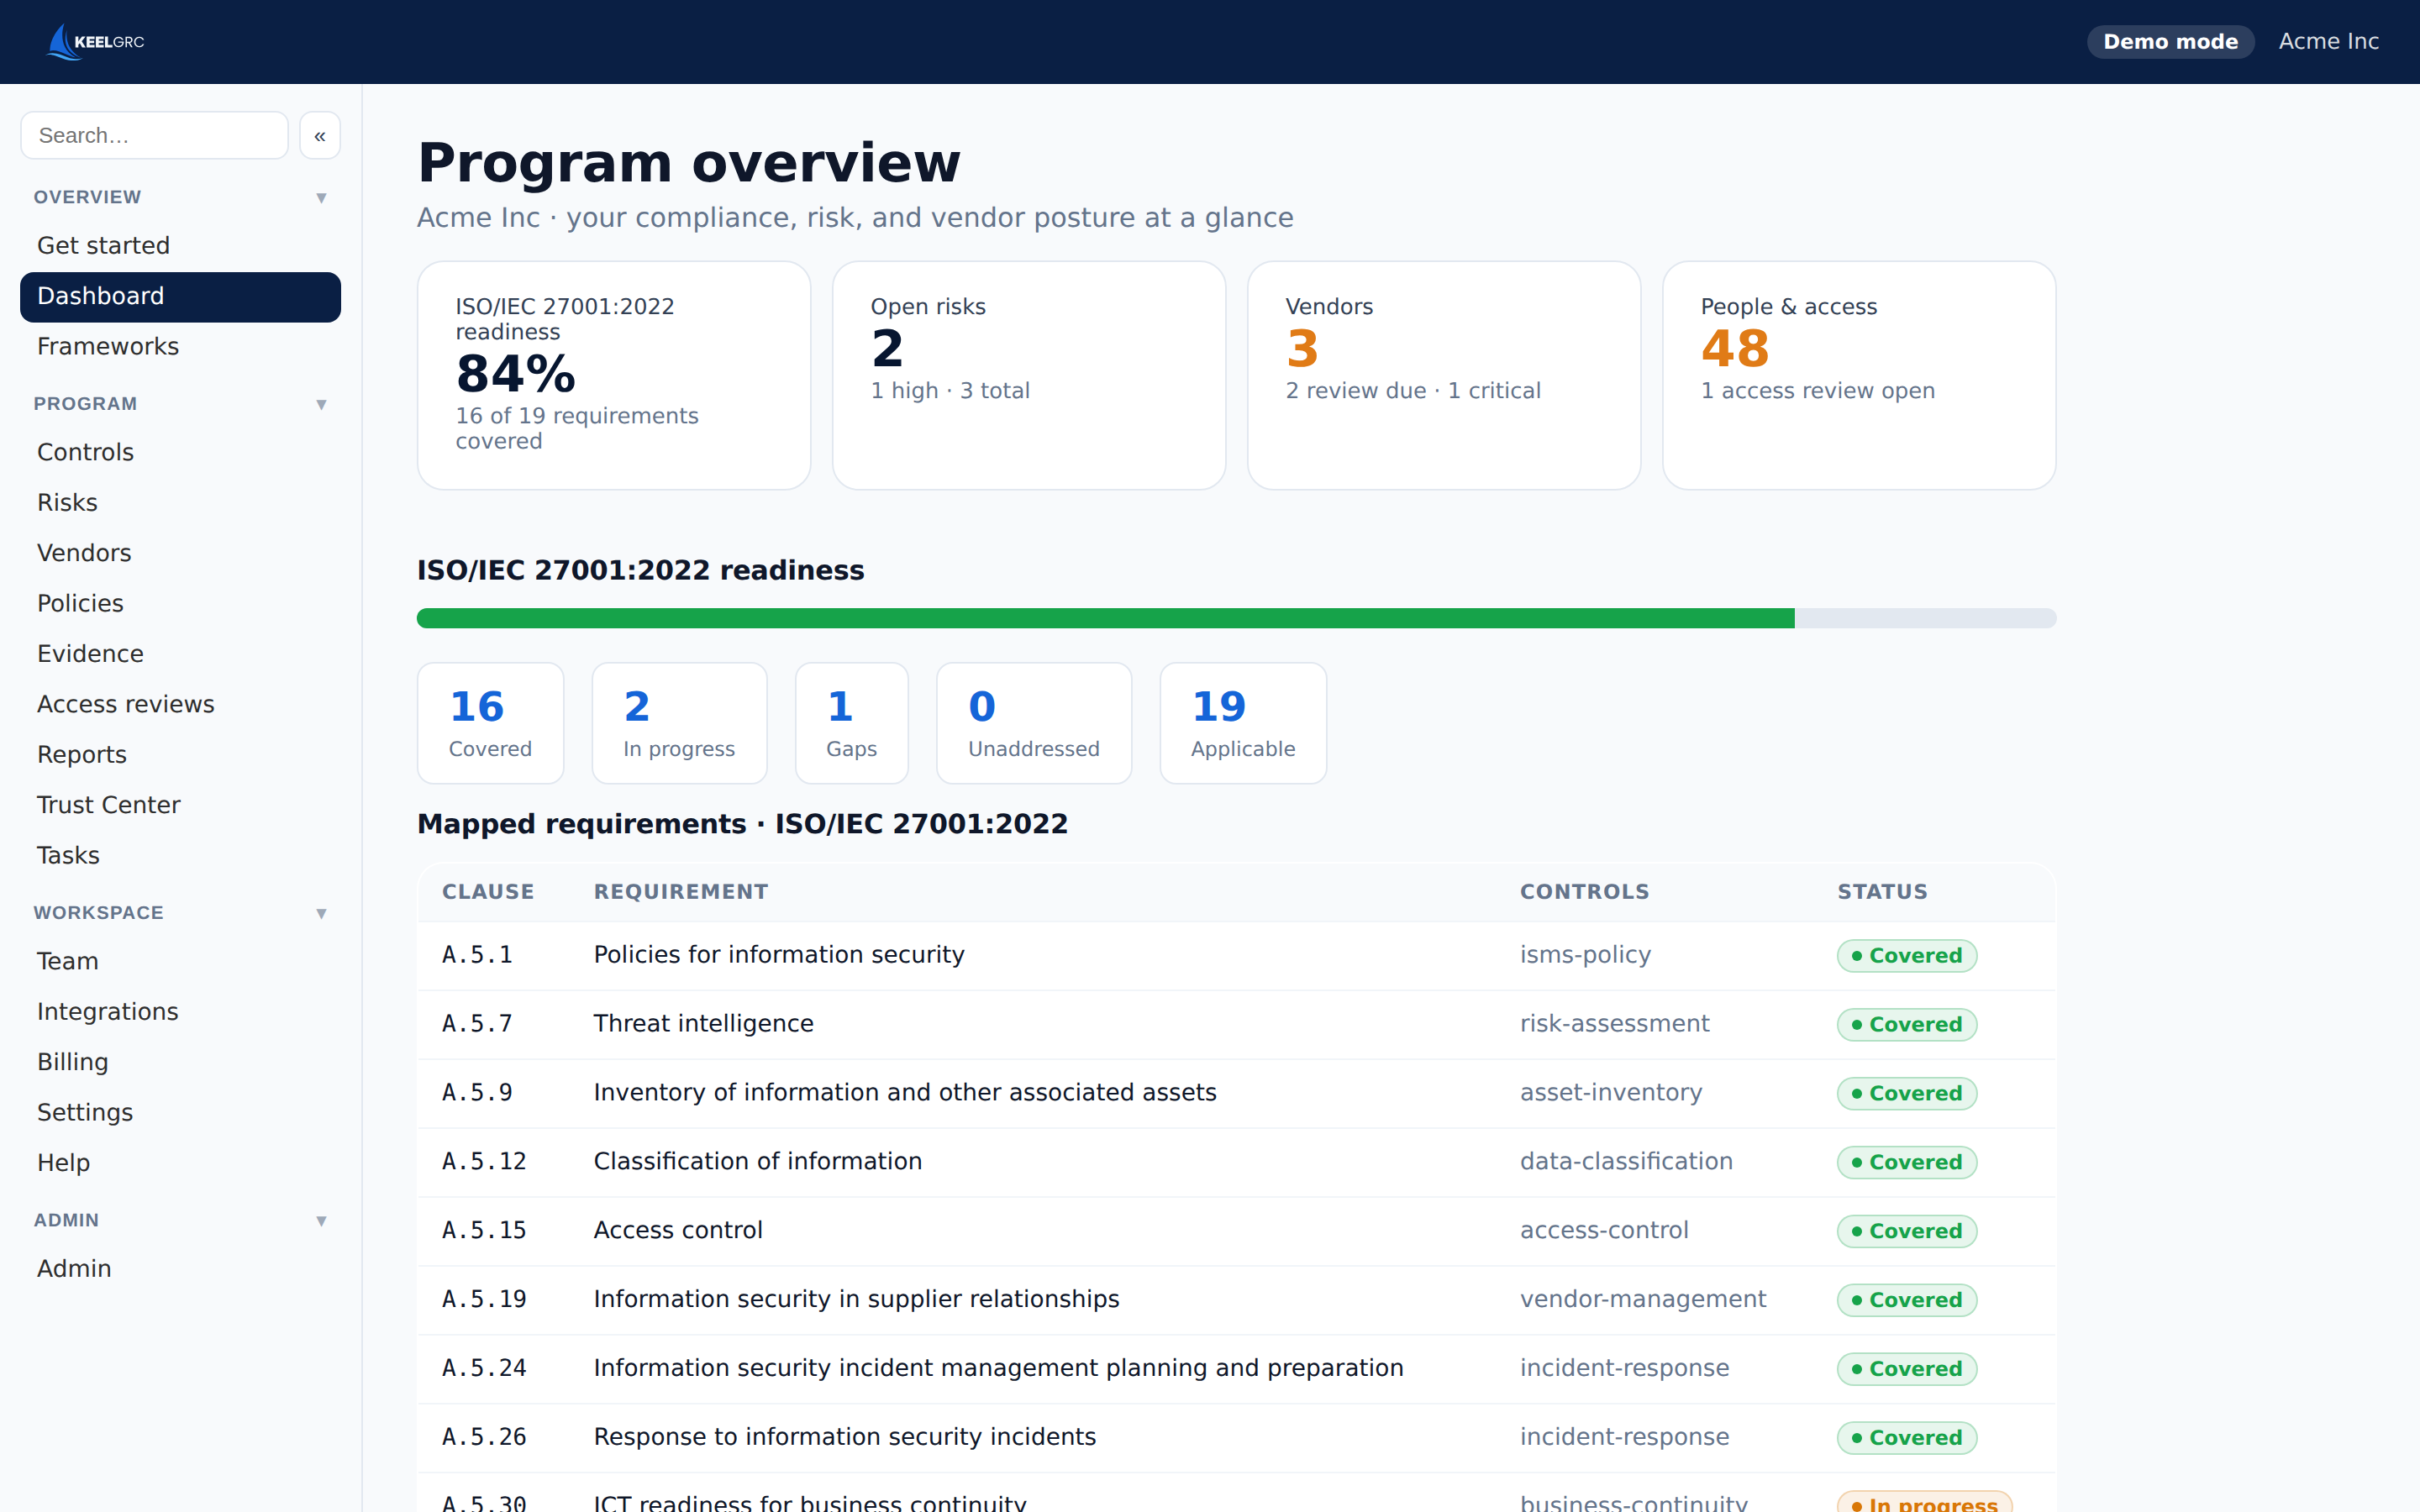Collapse the ADMIN section arrow
This screenshot has height=1512, width=2420.
pos(321,1220)
